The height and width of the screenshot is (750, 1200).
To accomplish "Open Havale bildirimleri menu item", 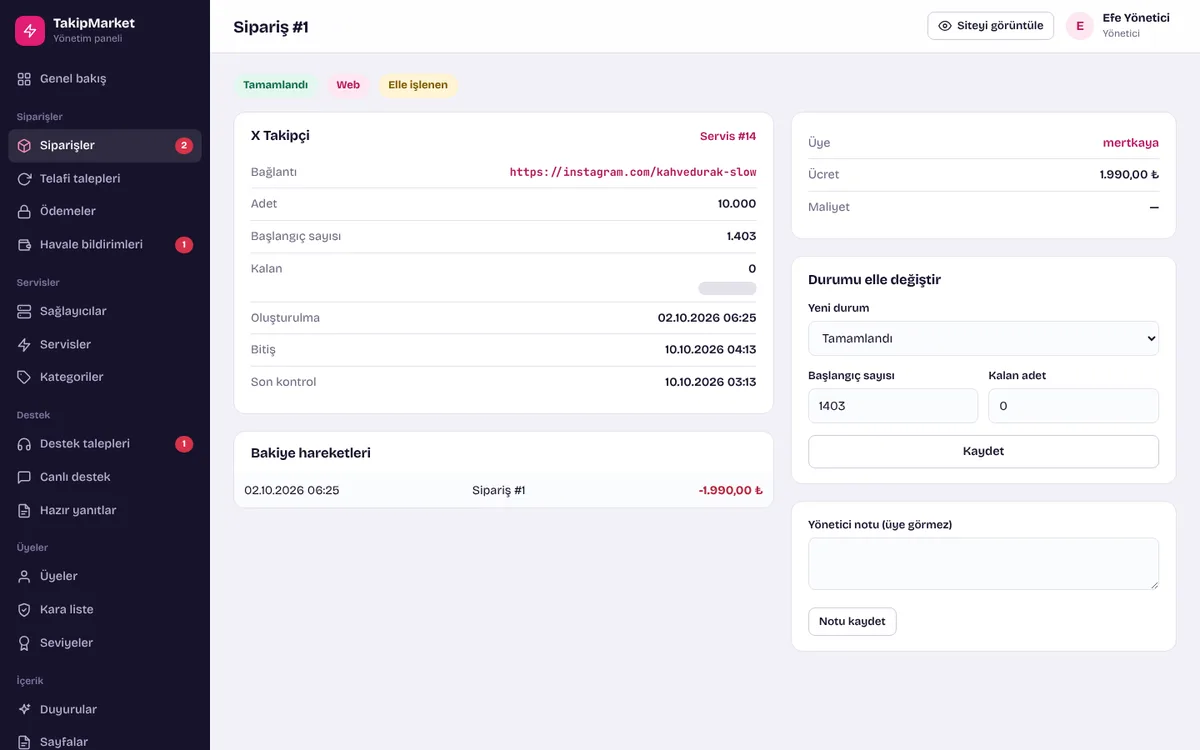I will coord(105,245).
